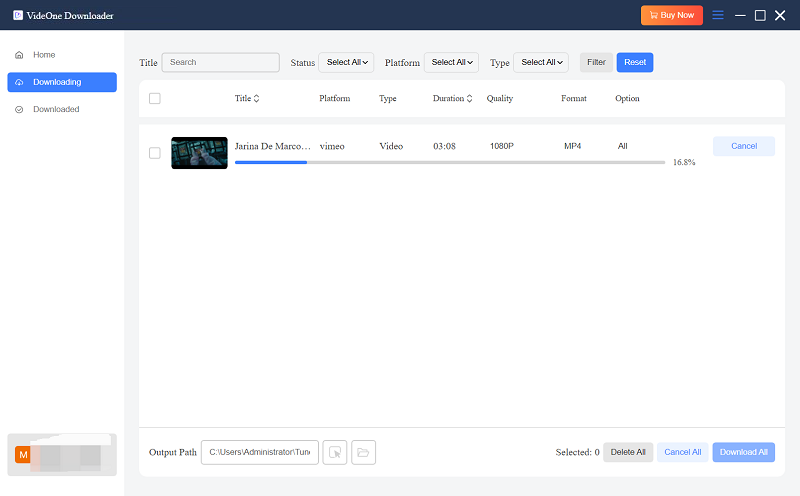Toggle the select-all checkbox in table header
This screenshot has height=496, width=800.
[x=154, y=98]
